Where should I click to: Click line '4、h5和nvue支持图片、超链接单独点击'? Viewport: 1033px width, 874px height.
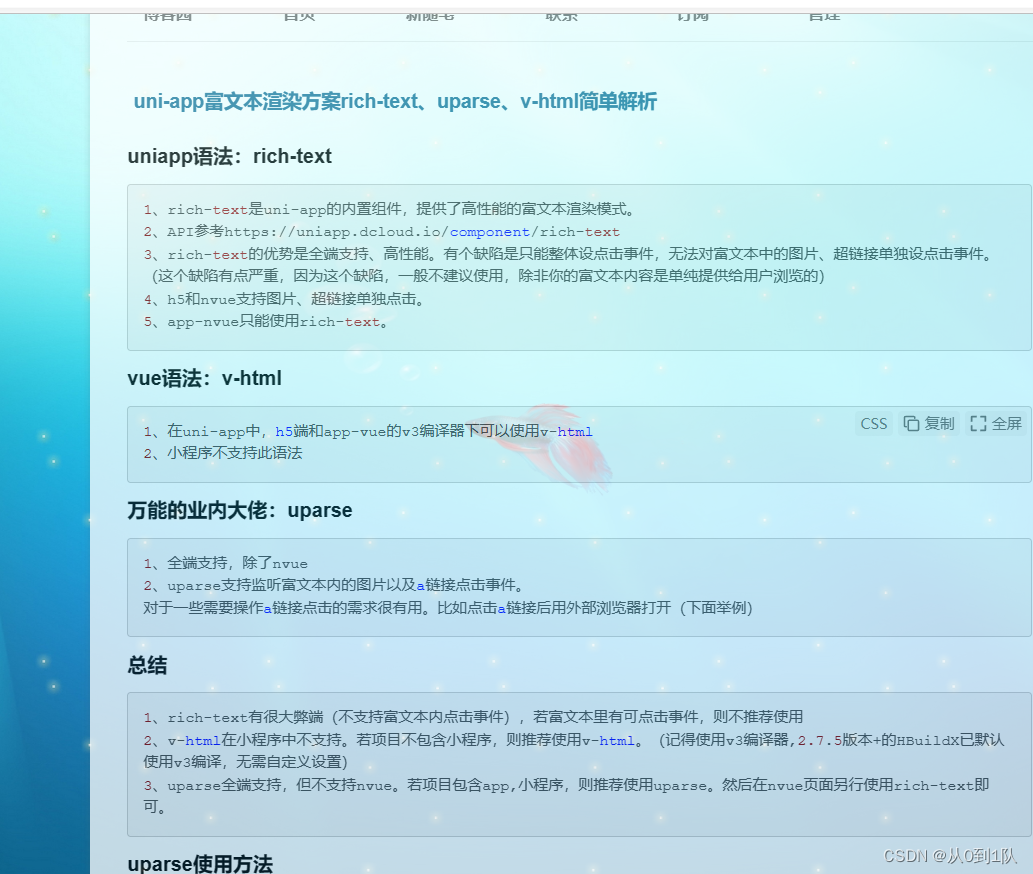coord(286,299)
